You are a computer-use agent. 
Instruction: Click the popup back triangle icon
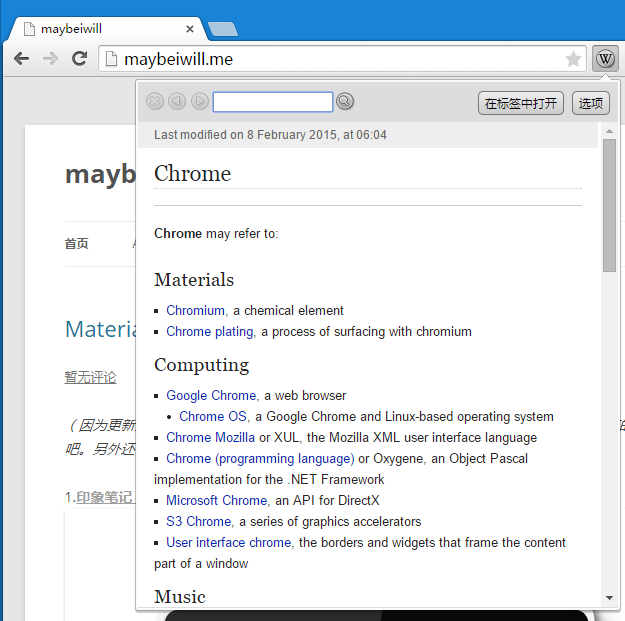point(177,101)
